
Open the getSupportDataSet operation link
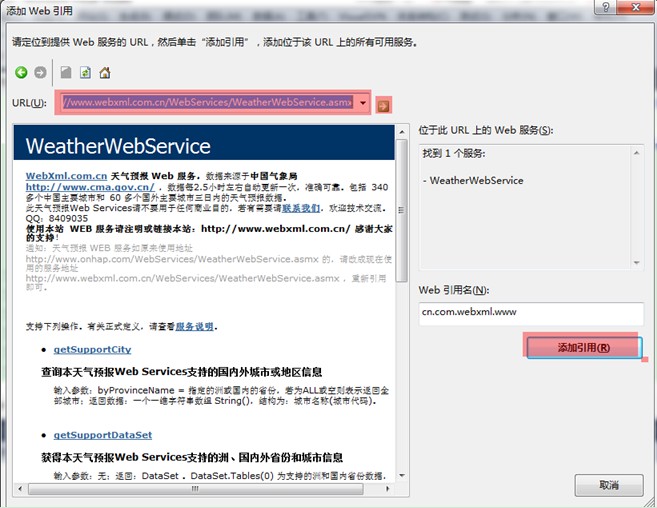click(x=103, y=435)
